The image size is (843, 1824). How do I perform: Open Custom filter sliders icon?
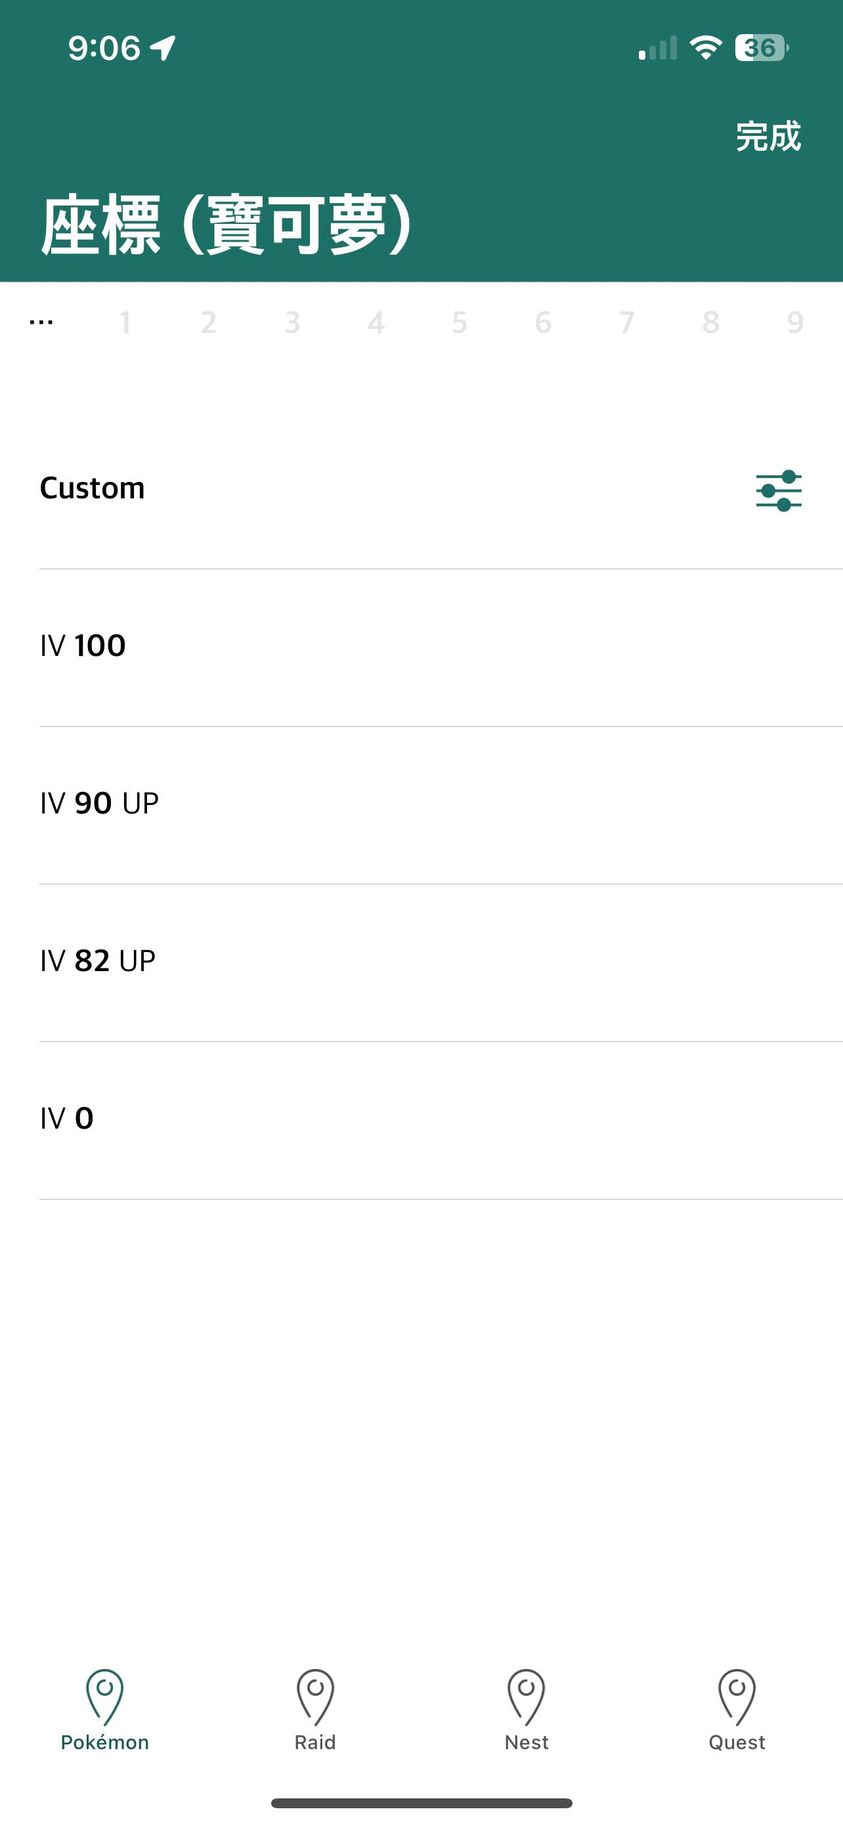[x=778, y=490]
